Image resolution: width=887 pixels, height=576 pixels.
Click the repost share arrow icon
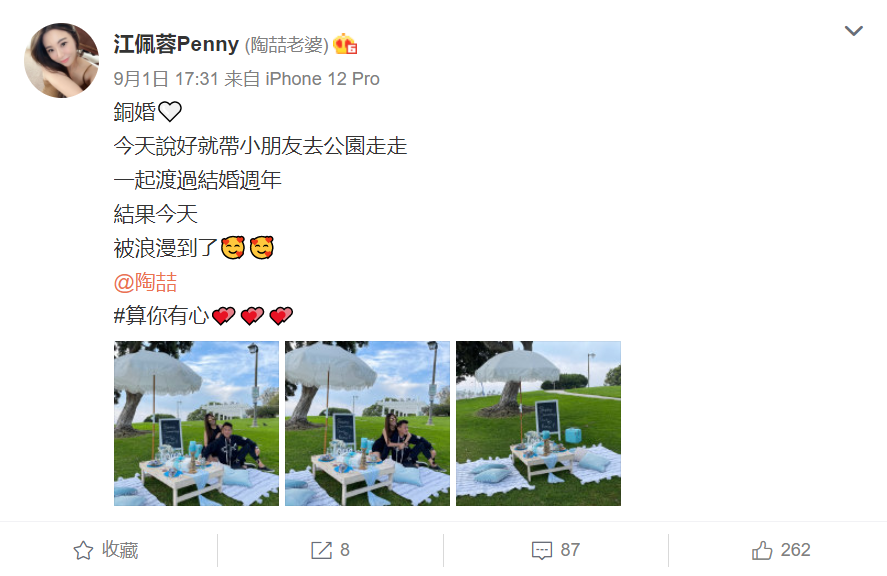pos(321,550)
